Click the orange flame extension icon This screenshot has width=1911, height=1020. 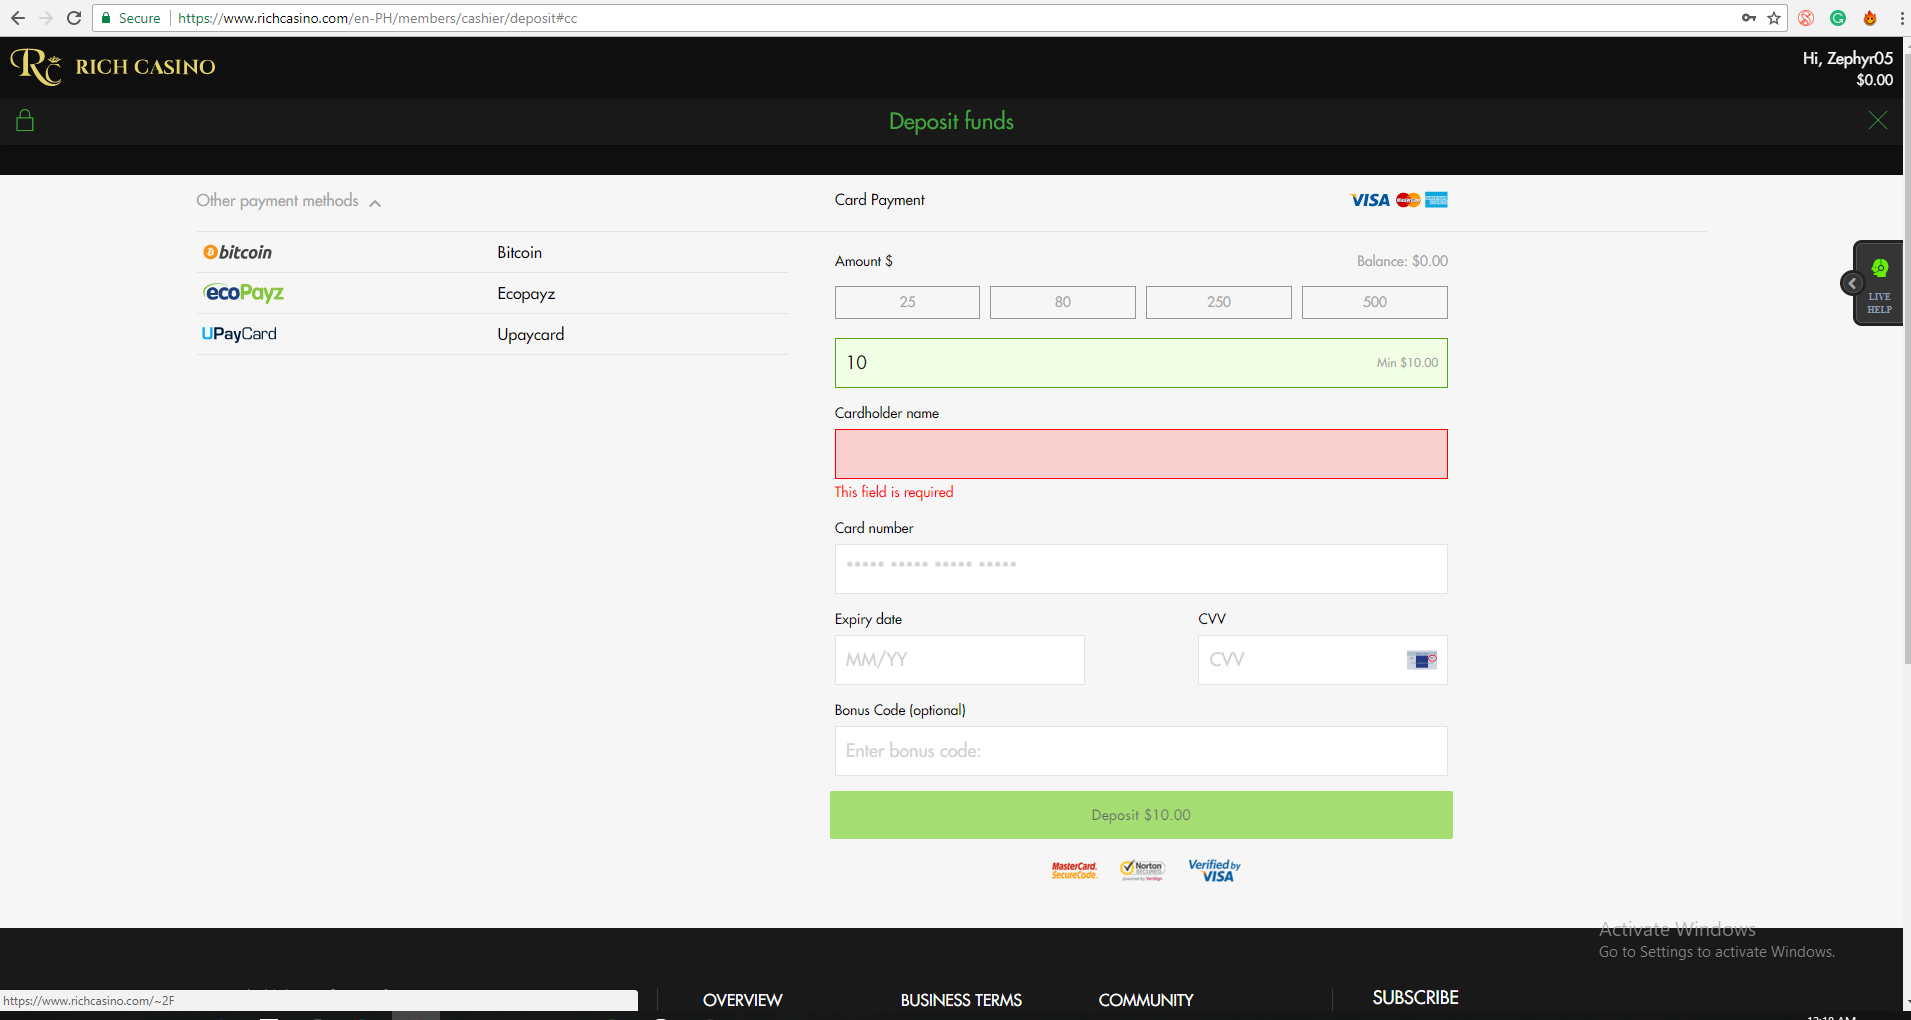pyautogui.click(x=1870, y=18)
